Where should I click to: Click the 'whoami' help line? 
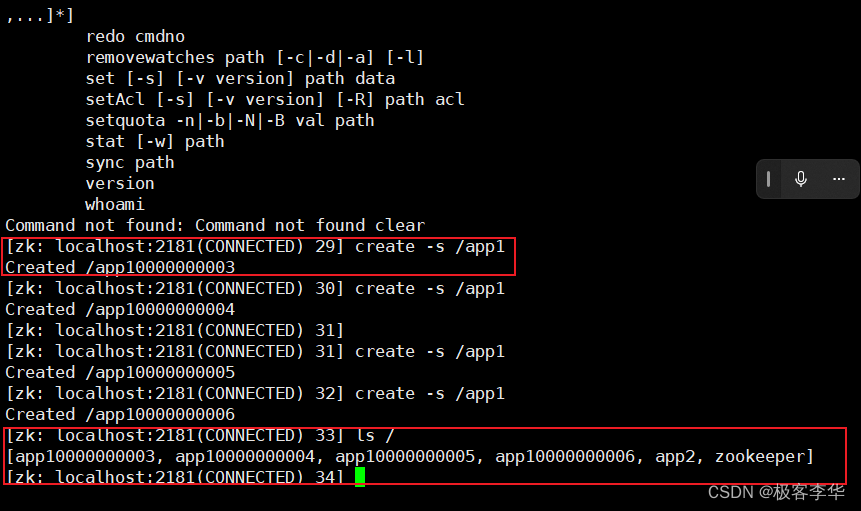(x=115, y=204)
